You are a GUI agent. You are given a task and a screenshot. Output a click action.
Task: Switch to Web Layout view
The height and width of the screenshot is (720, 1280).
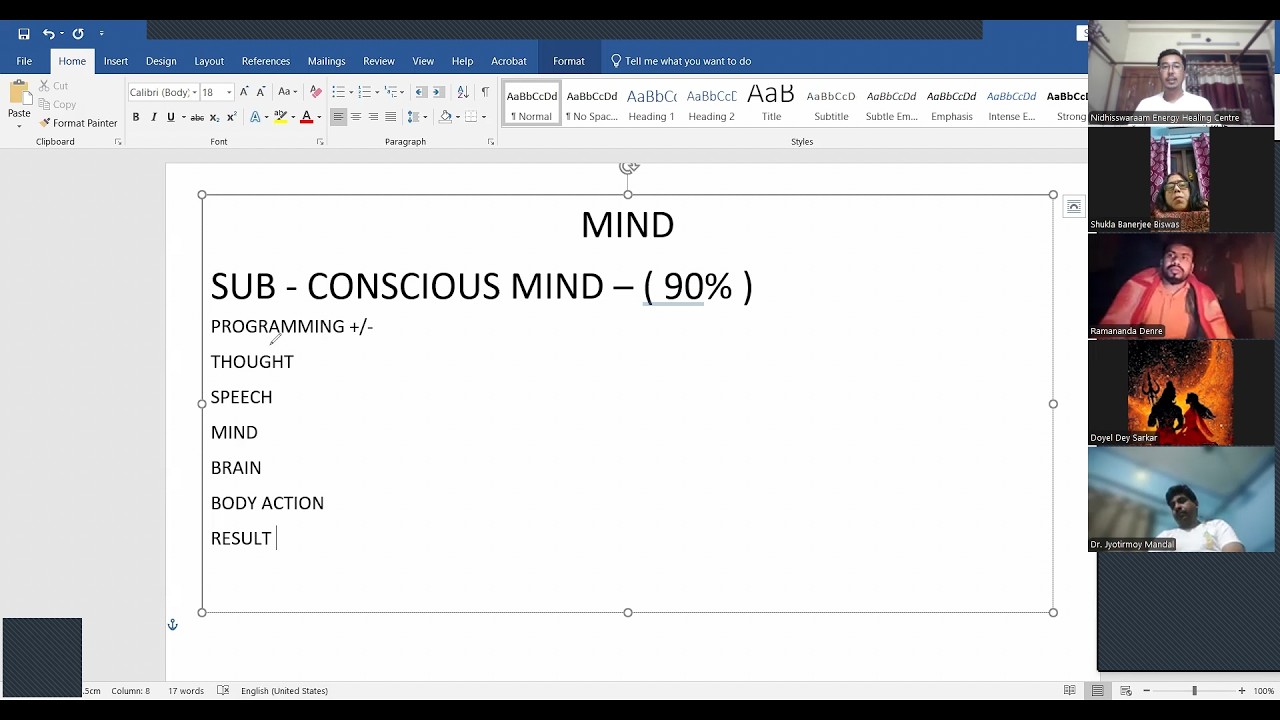pos(1126,691)
